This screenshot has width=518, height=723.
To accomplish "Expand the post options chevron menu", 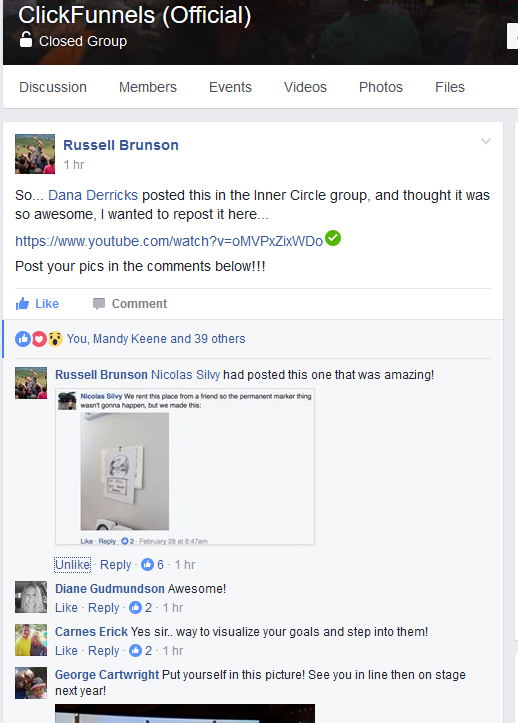I will click(486, 141).
